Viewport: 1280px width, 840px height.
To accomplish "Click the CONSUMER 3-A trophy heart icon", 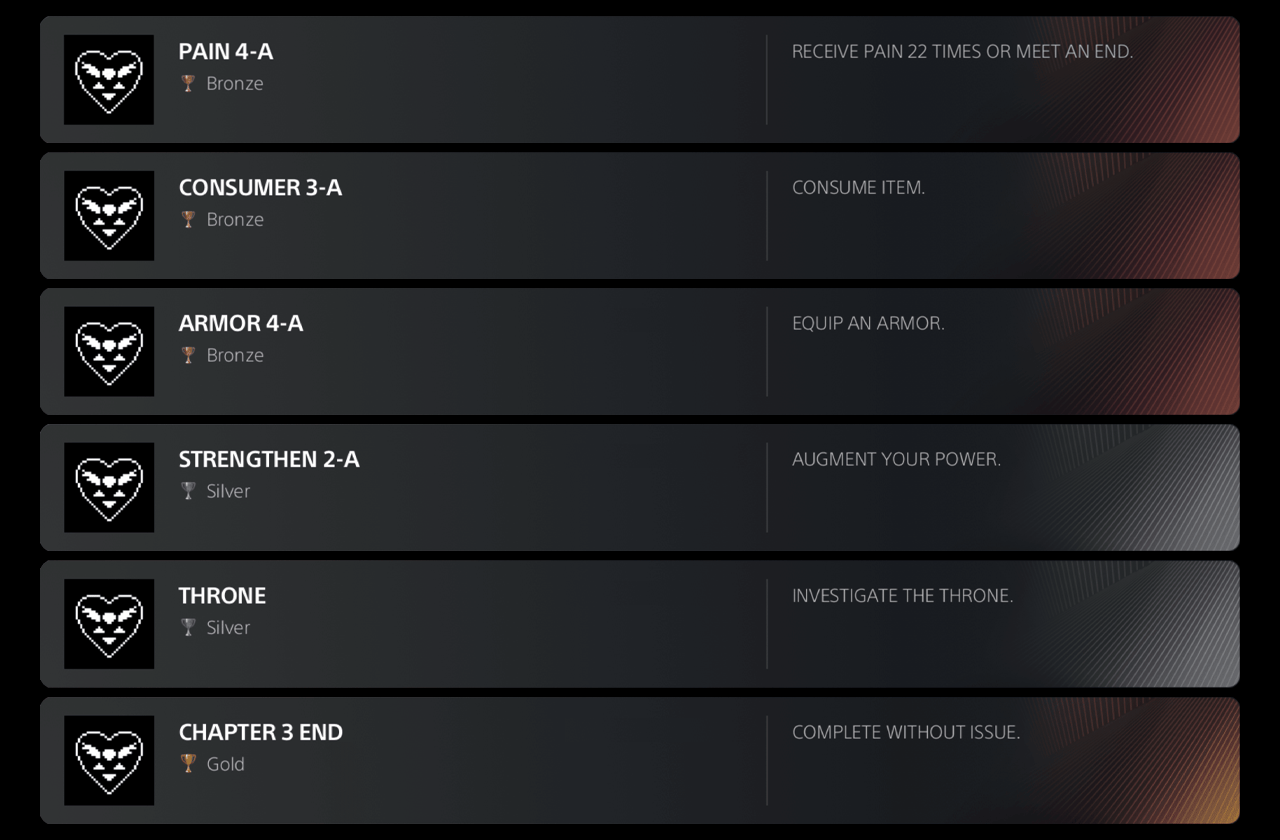I will tap(109, 216).
